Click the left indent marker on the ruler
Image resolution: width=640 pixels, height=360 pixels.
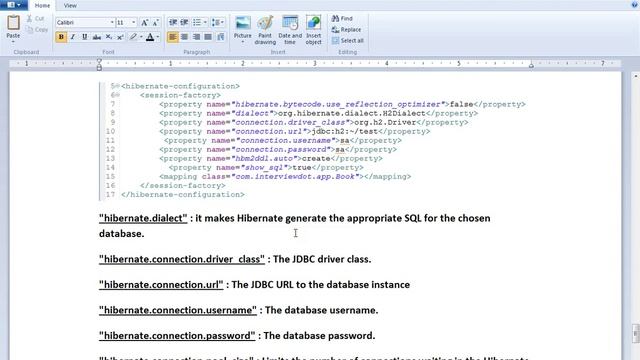pos(99,64)
